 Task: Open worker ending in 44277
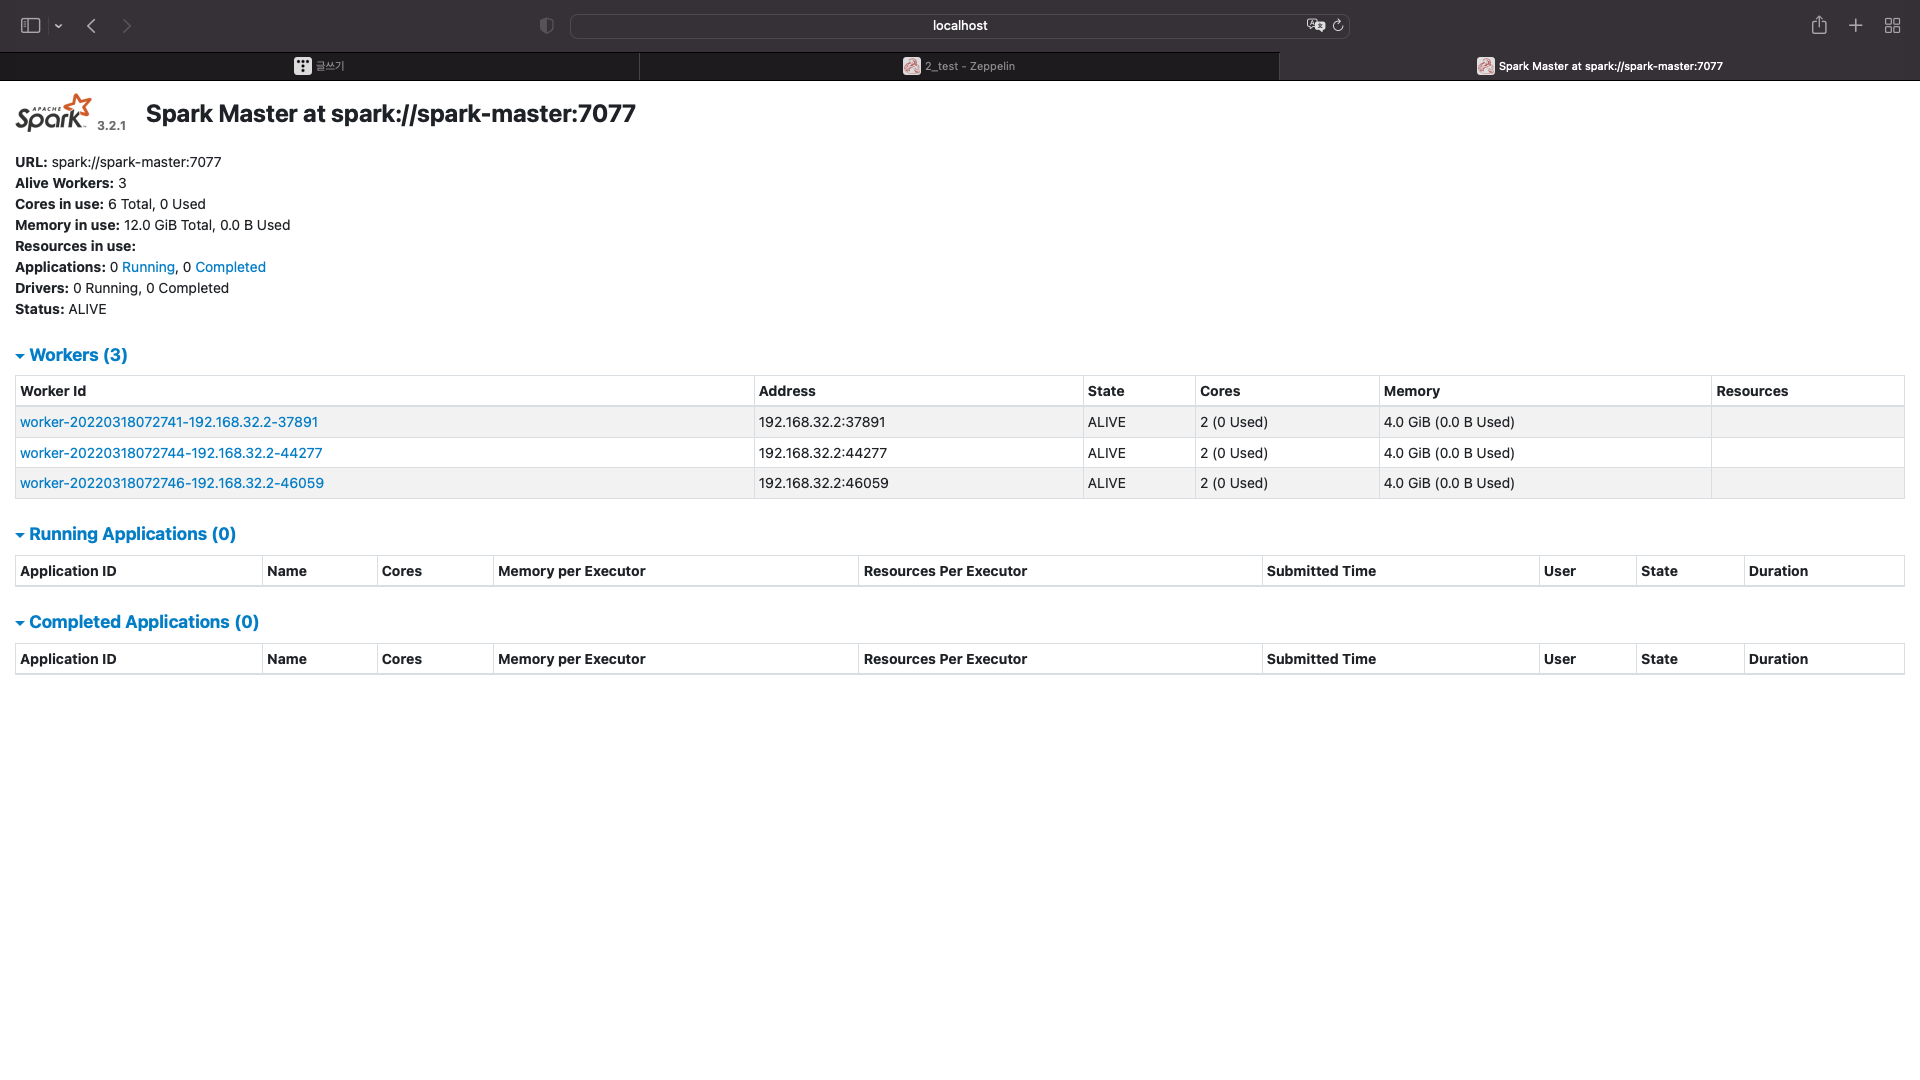pyautogui.click(x=171, y=453)
